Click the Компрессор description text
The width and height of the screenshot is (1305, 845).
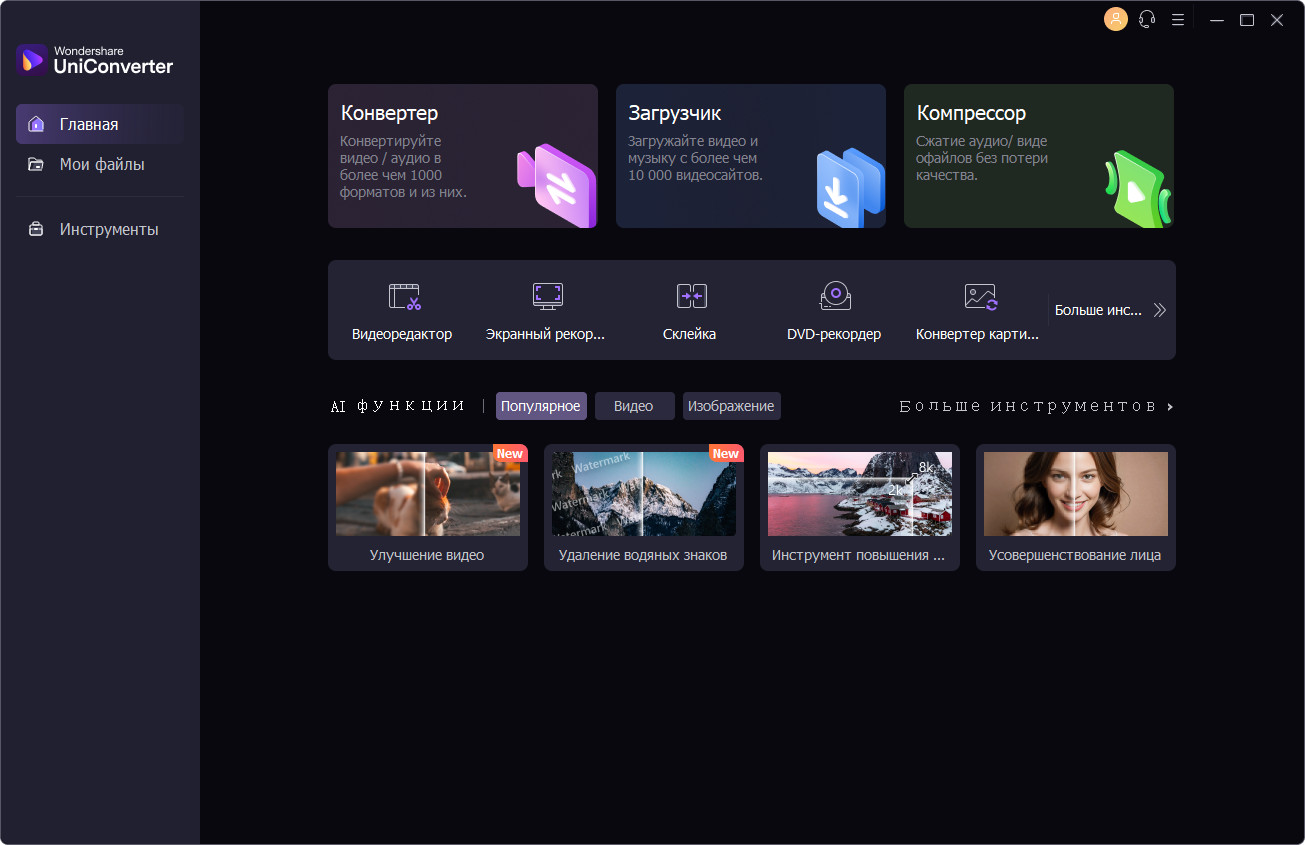(x=982, y=158)
